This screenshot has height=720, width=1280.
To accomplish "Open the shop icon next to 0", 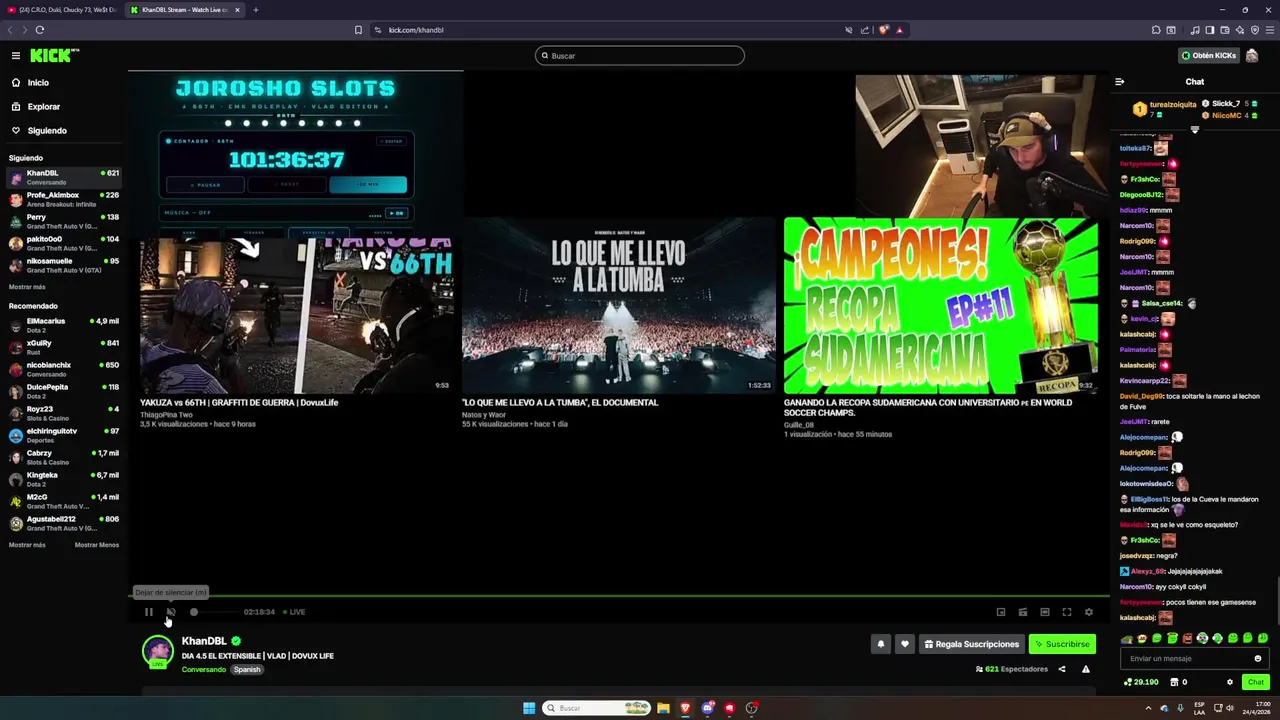I will tap(1173, 682).
